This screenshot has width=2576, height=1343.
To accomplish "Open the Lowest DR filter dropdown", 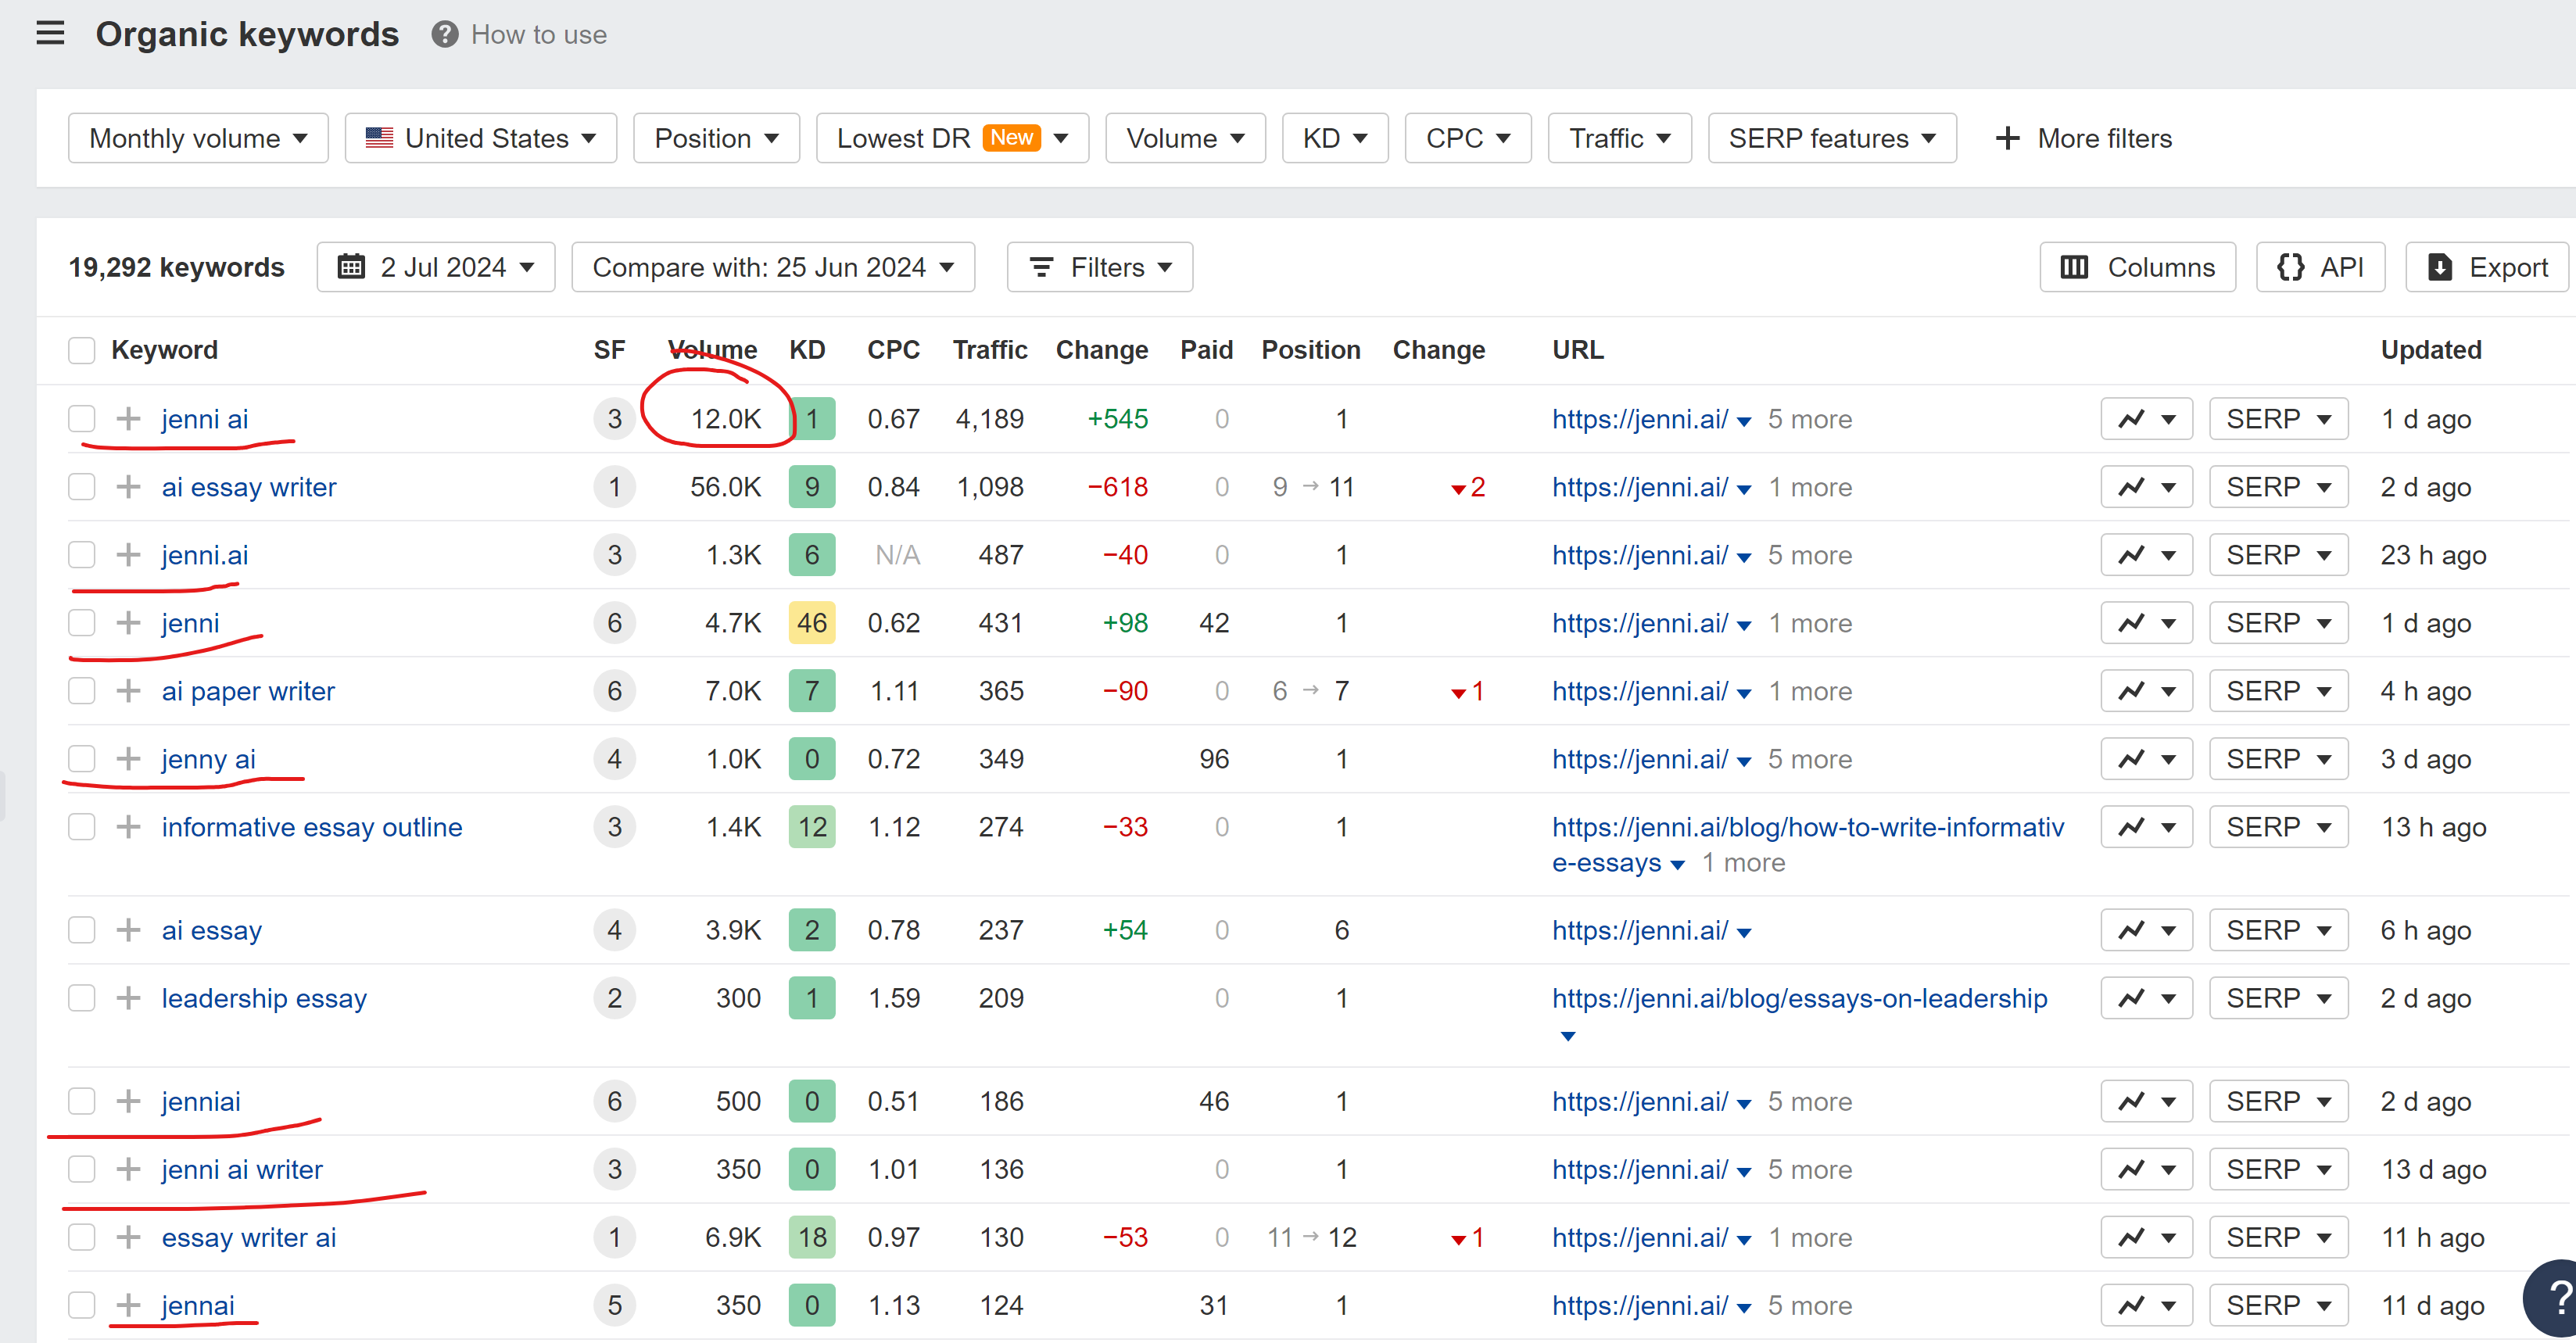I will click(x=952, y=138).
